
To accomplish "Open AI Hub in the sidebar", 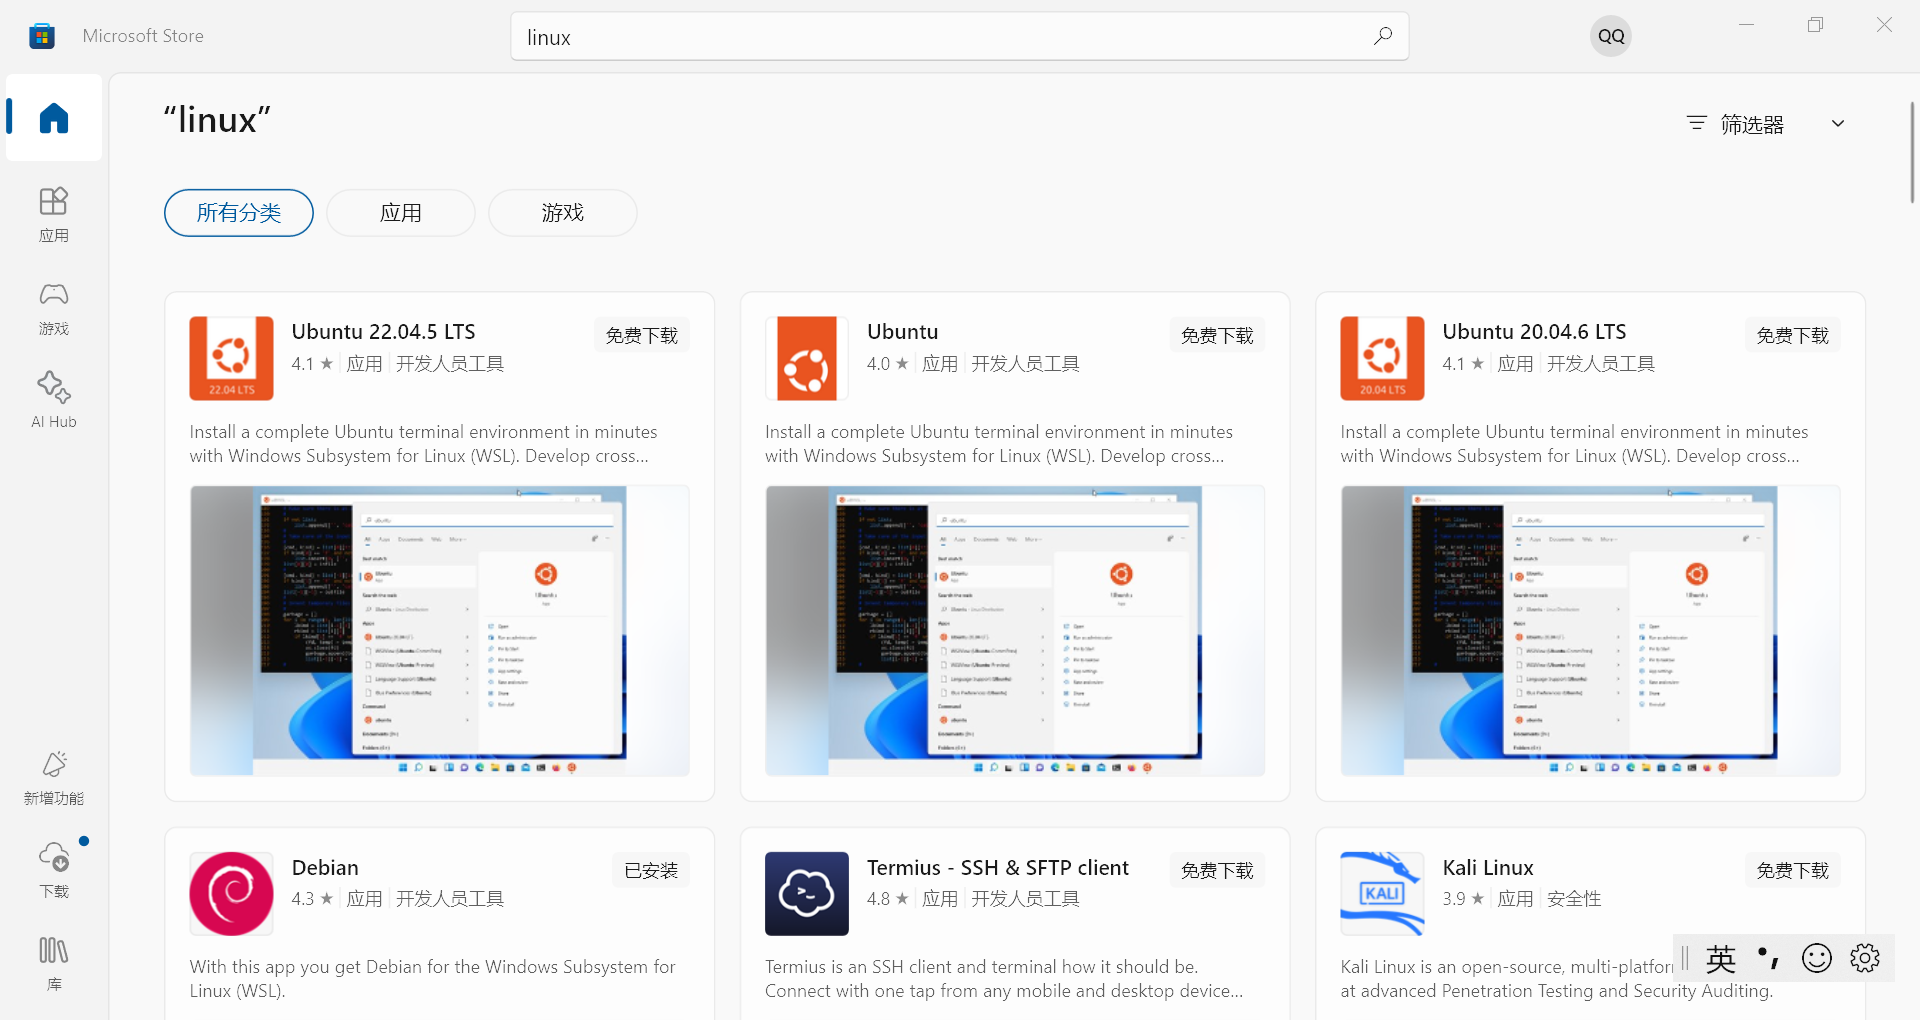I will [54, 400].
